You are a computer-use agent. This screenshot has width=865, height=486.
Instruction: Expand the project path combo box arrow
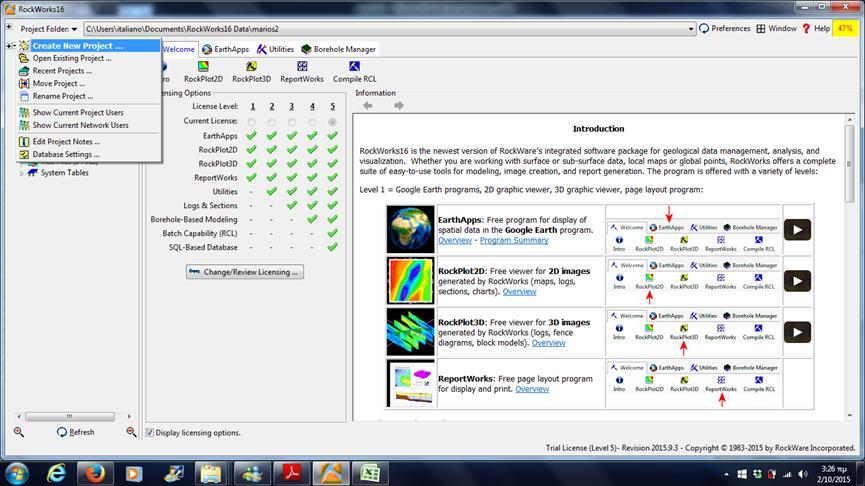click(x=691, y=29)
